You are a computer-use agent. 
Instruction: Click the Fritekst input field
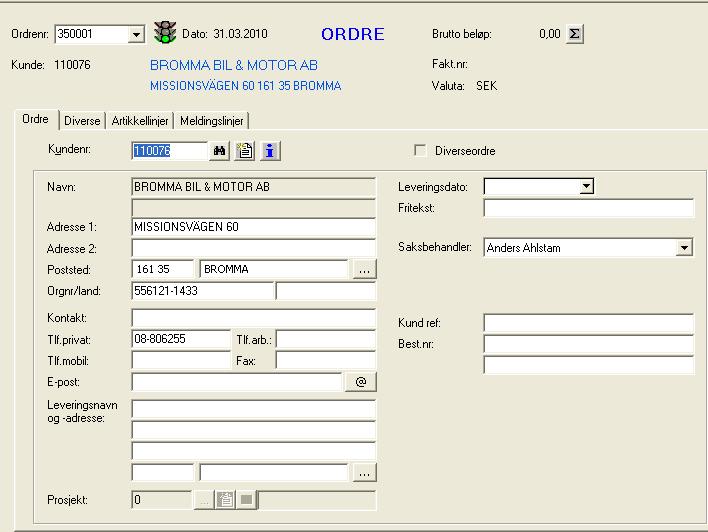[588, 208]
